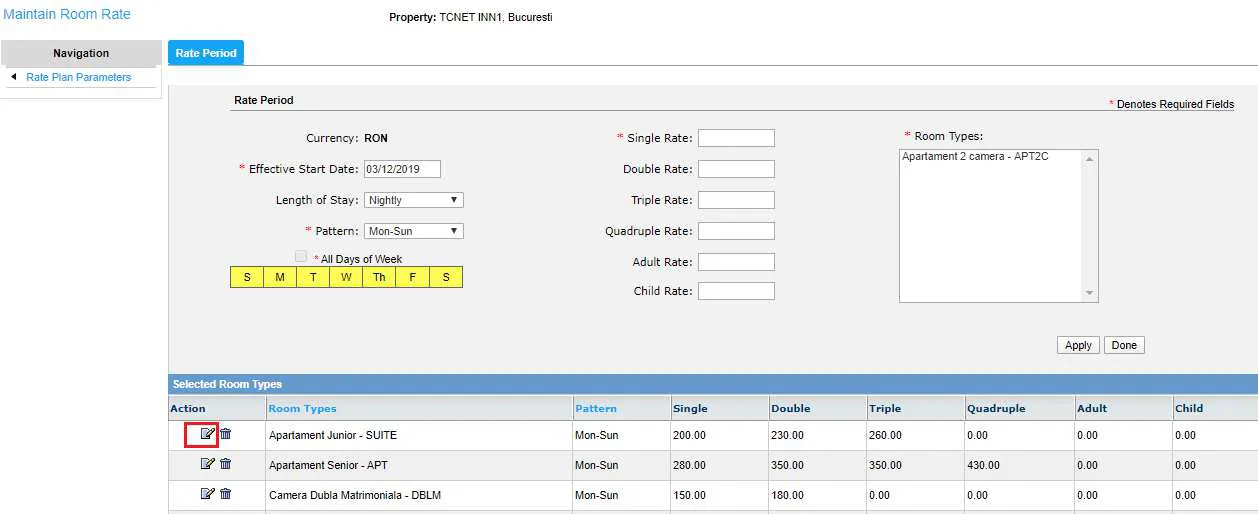1258x514 pixels.
Task: Switch to Rate Period tab
Action: 206,53
